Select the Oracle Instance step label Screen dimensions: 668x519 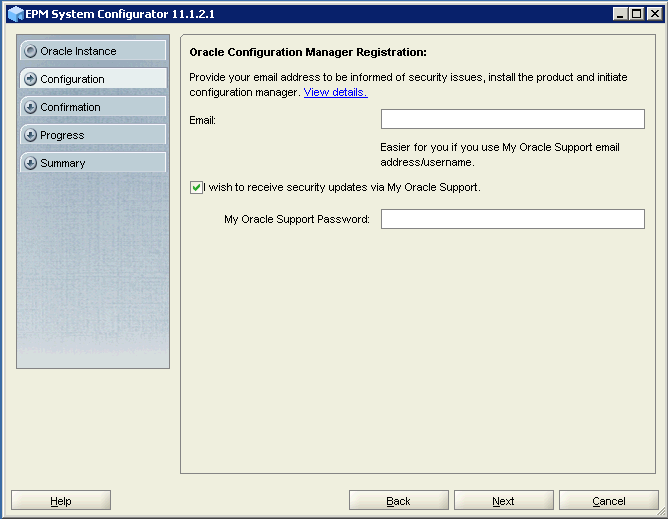pos(78,51)
